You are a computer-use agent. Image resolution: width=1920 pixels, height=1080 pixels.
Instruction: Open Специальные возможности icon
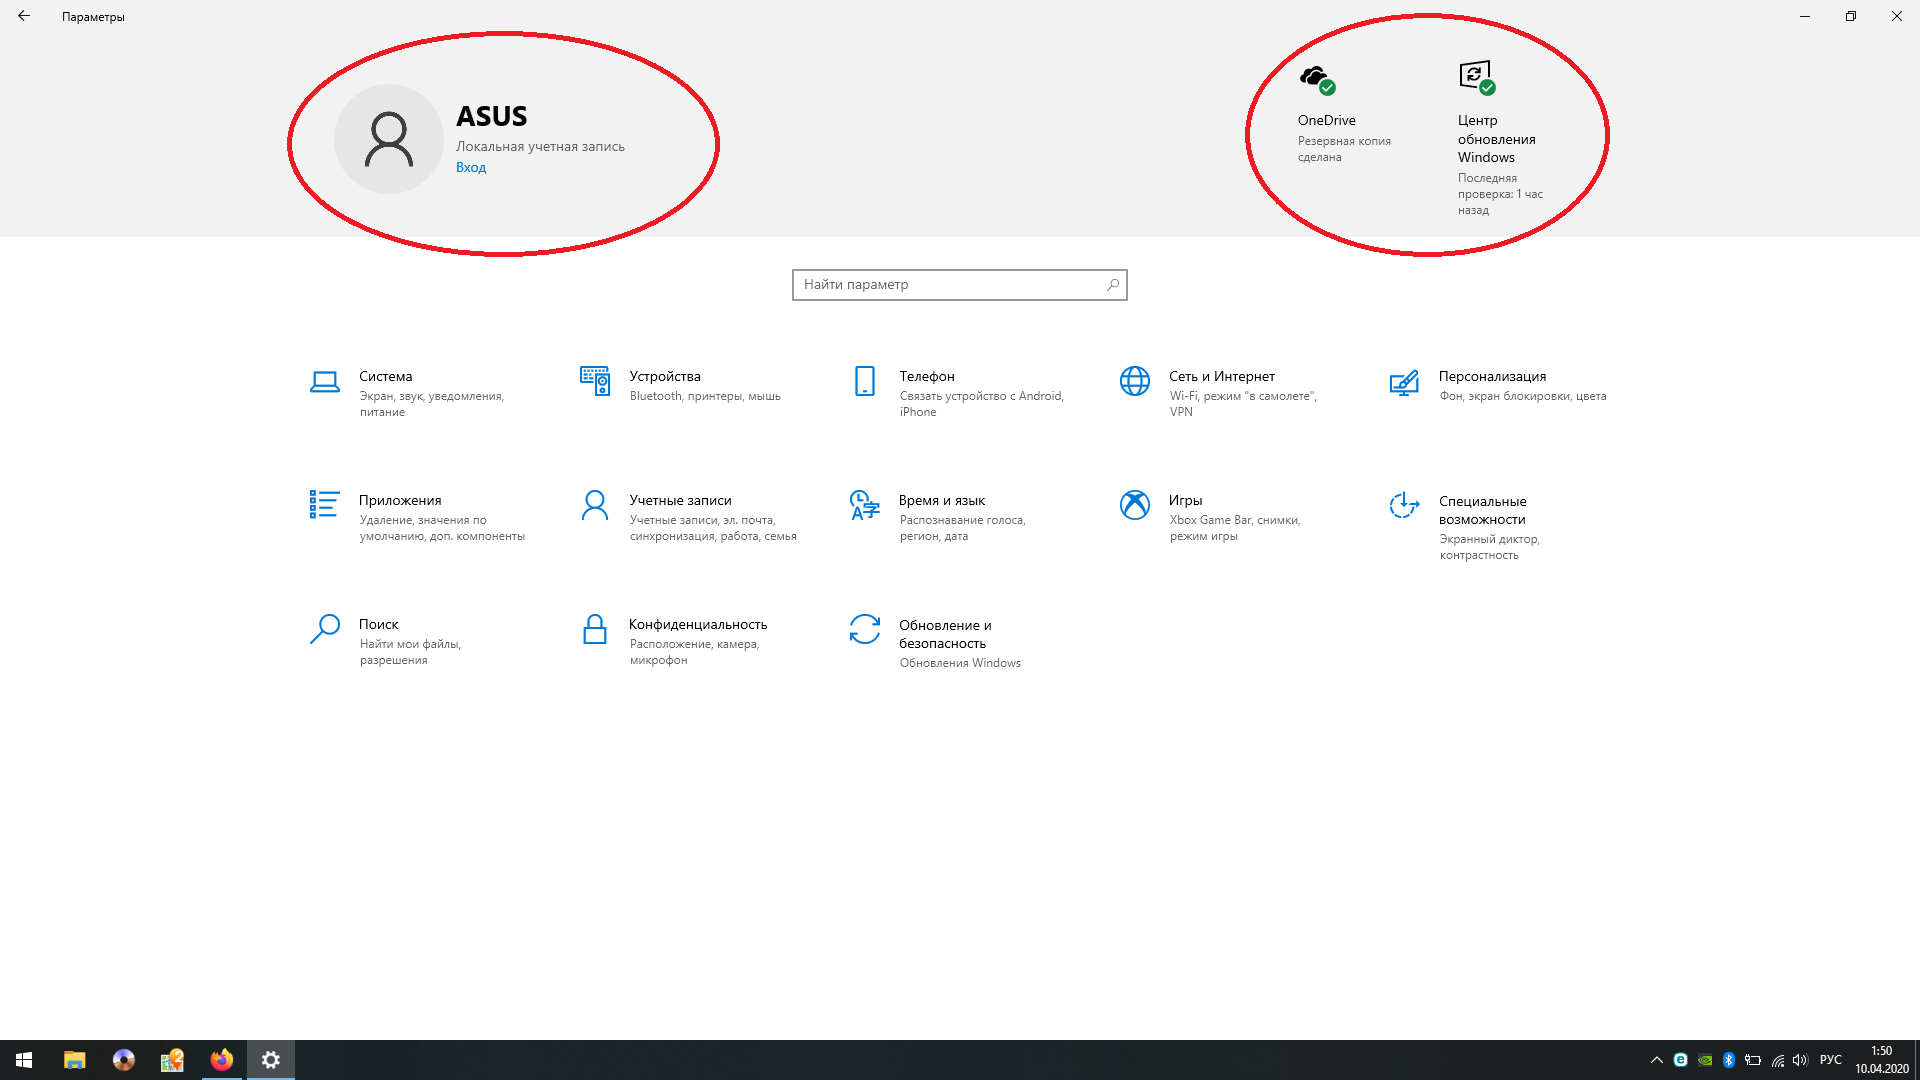pos(1404,505)
